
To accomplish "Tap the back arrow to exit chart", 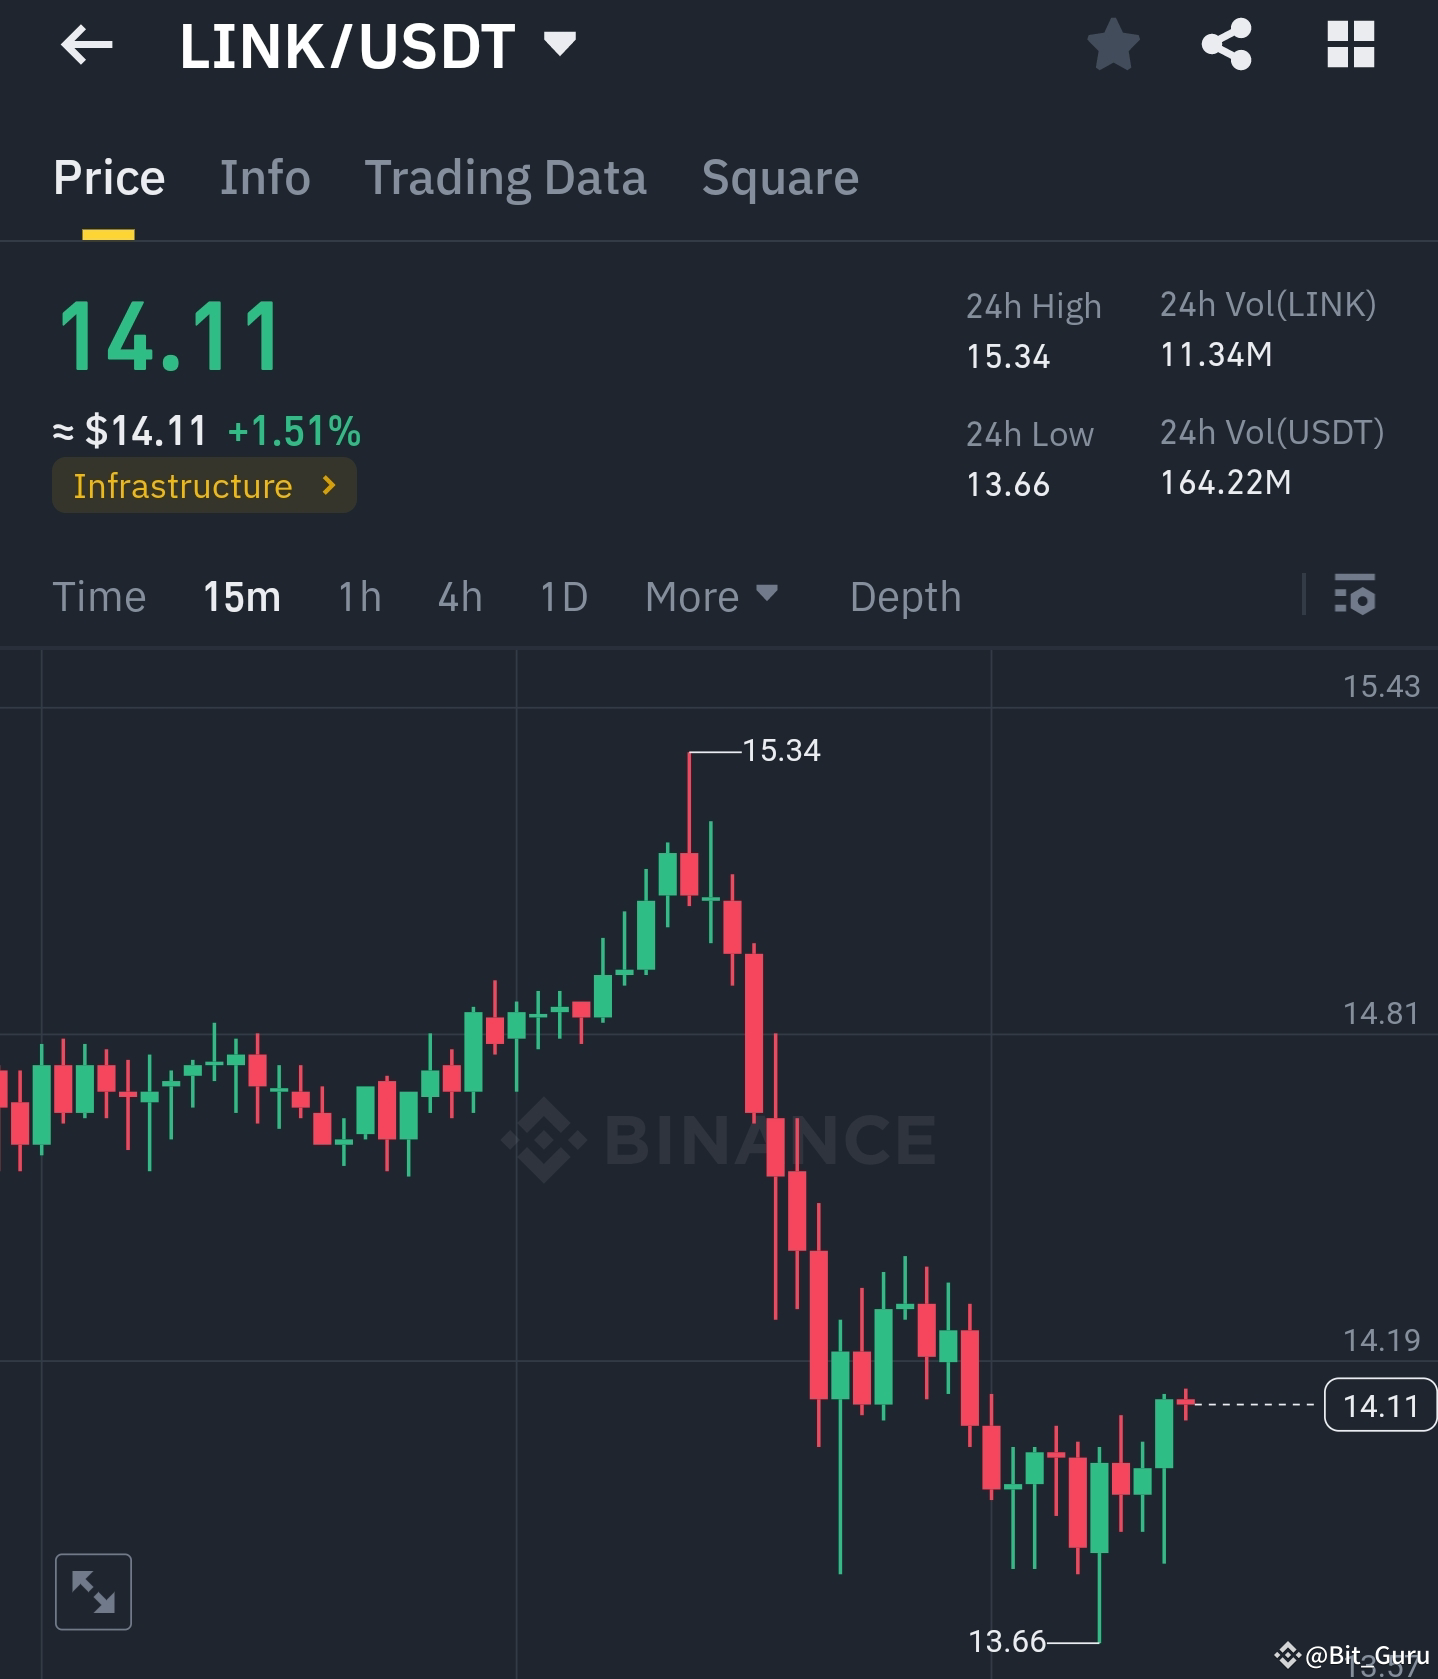I will tap(87, 44).
